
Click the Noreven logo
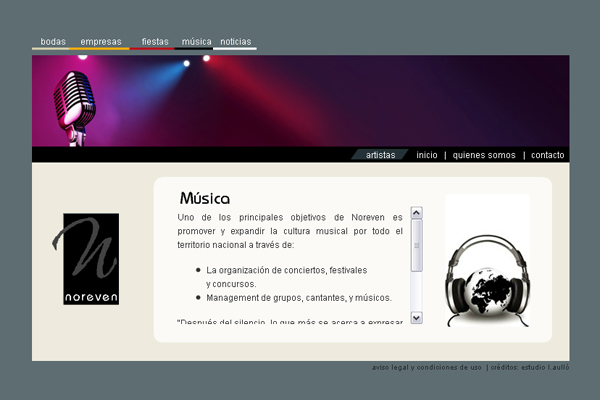91,259
